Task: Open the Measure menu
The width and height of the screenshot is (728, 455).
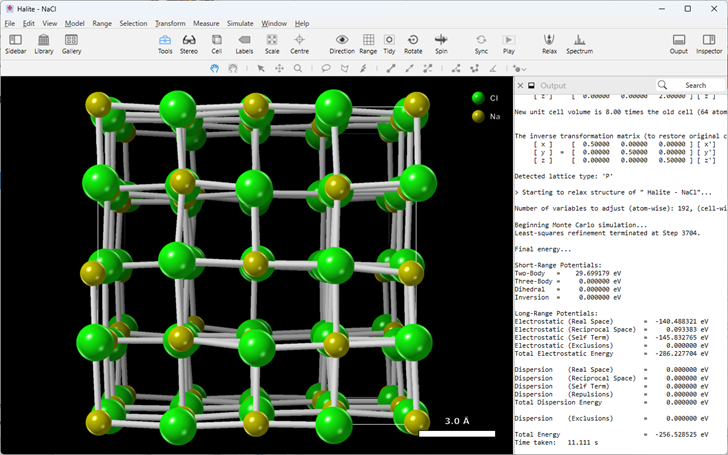Action: coord(206,23)
